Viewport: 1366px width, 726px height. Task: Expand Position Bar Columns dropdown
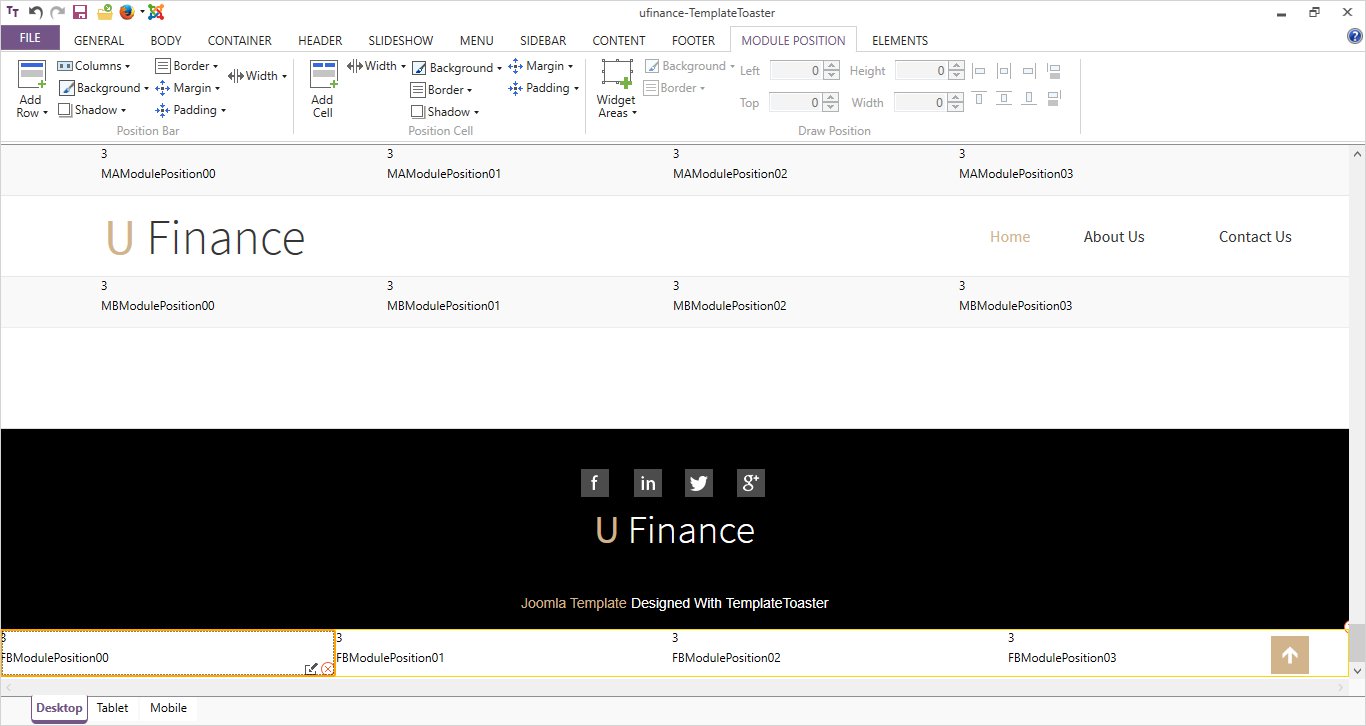[94, 66]
